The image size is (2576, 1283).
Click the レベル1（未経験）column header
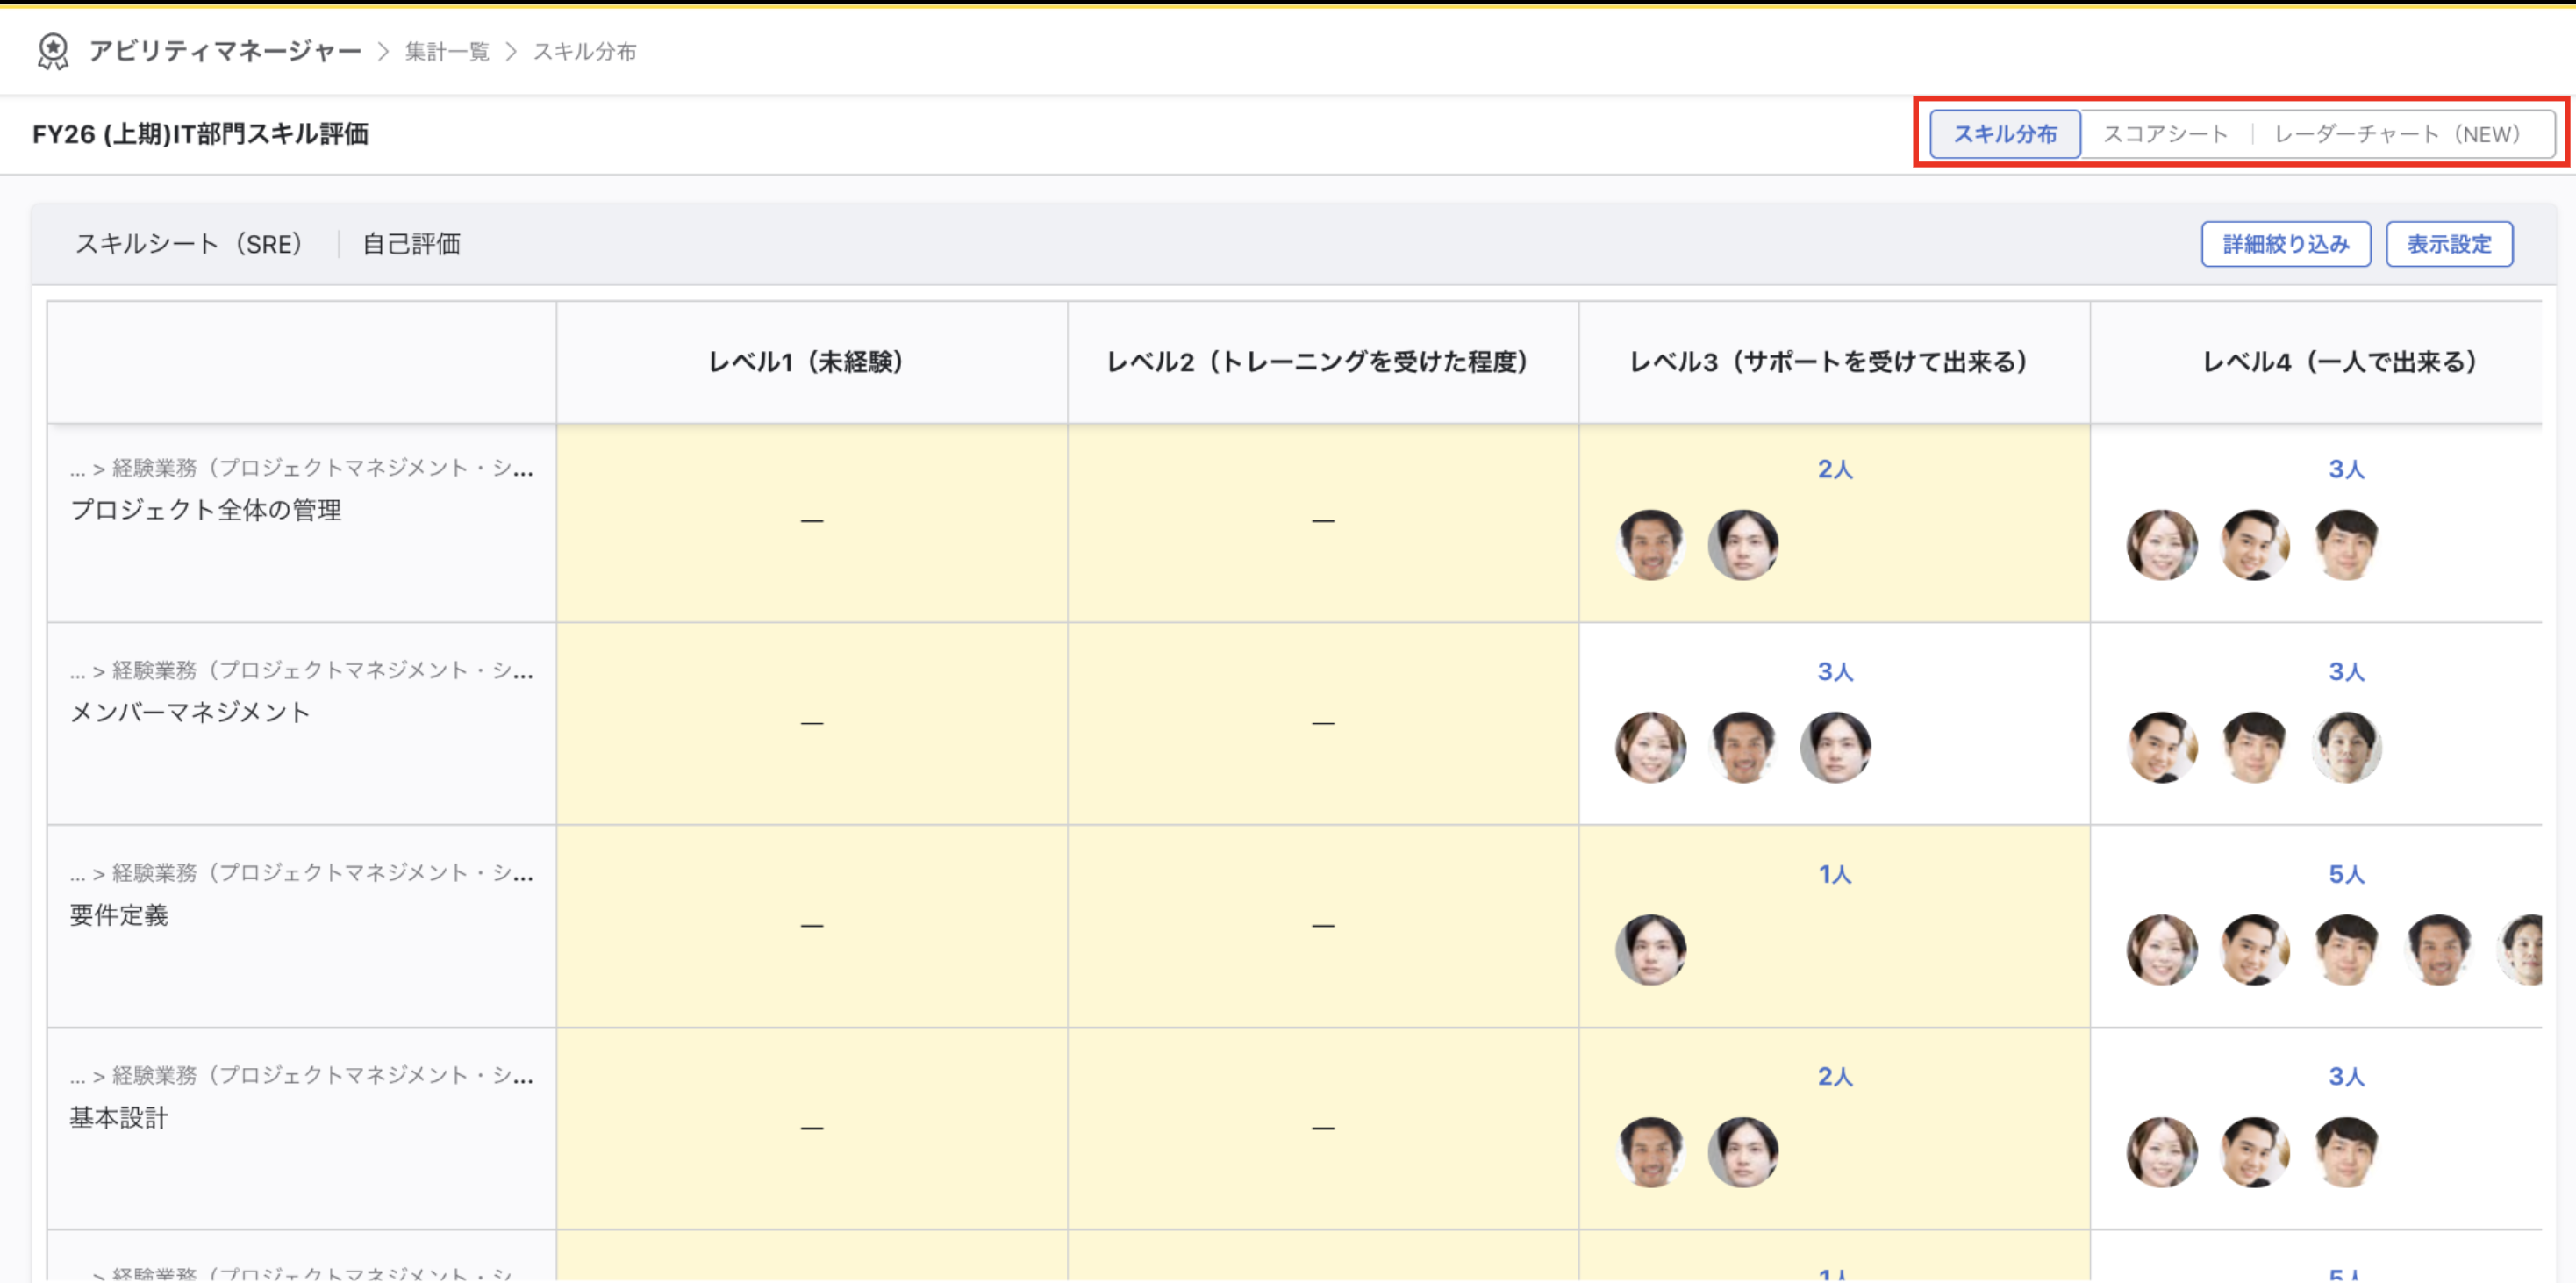coord(806,362)
